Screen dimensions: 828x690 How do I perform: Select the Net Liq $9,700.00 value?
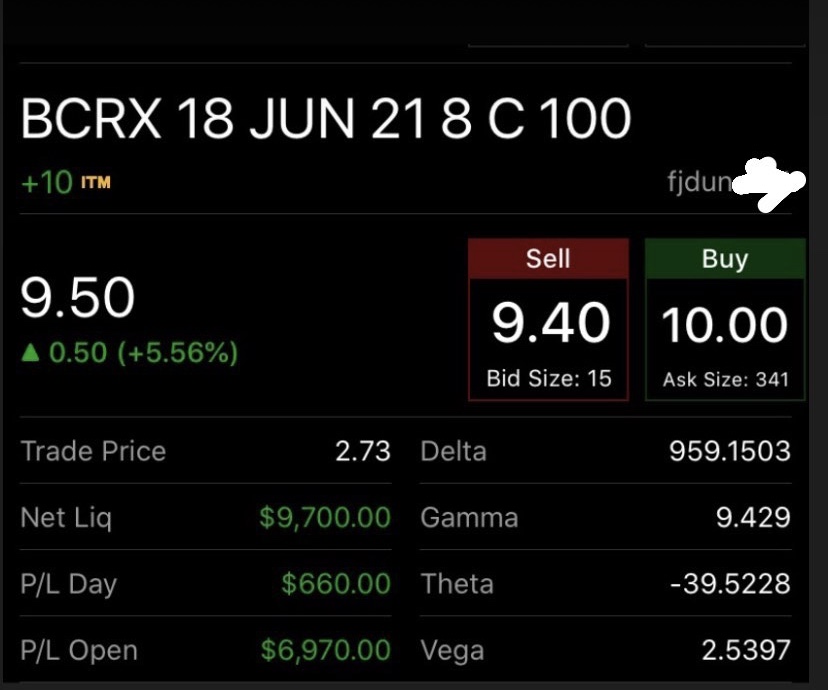pyautogui.click(x=325, y=517)
